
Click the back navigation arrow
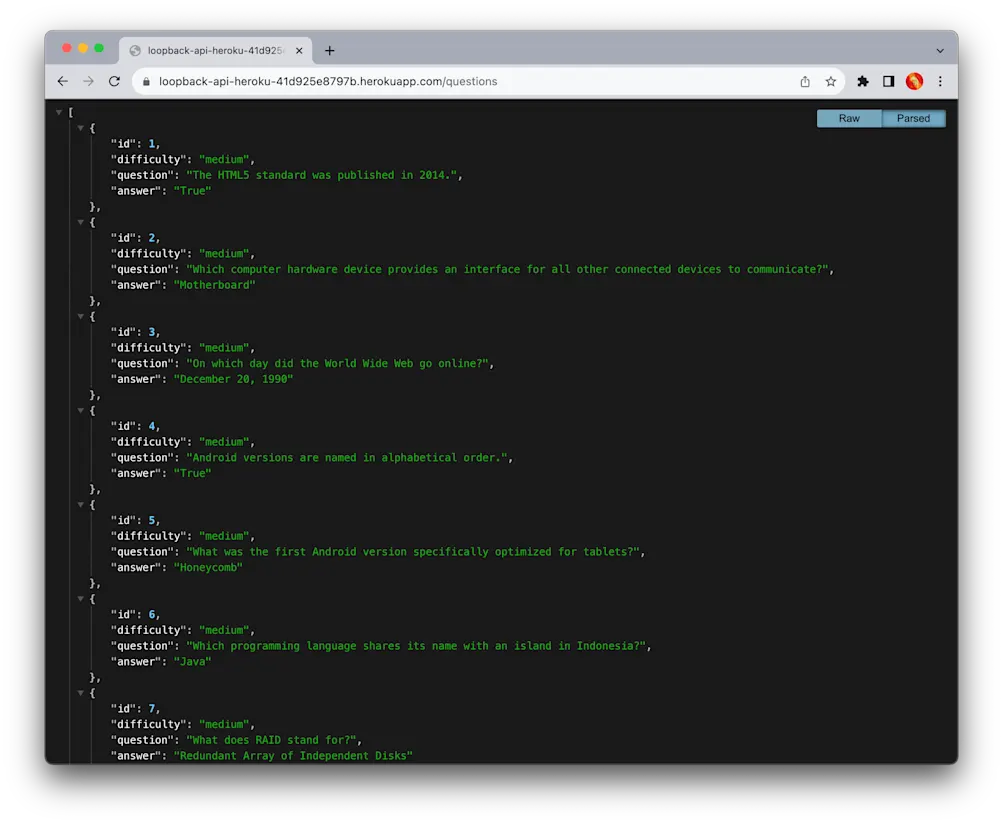62,81
